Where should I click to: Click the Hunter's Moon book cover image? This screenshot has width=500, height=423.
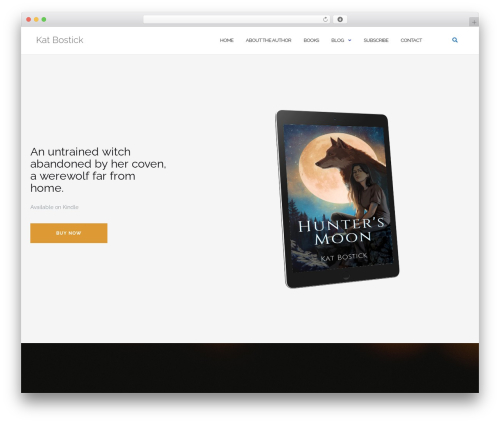(337, 199)
